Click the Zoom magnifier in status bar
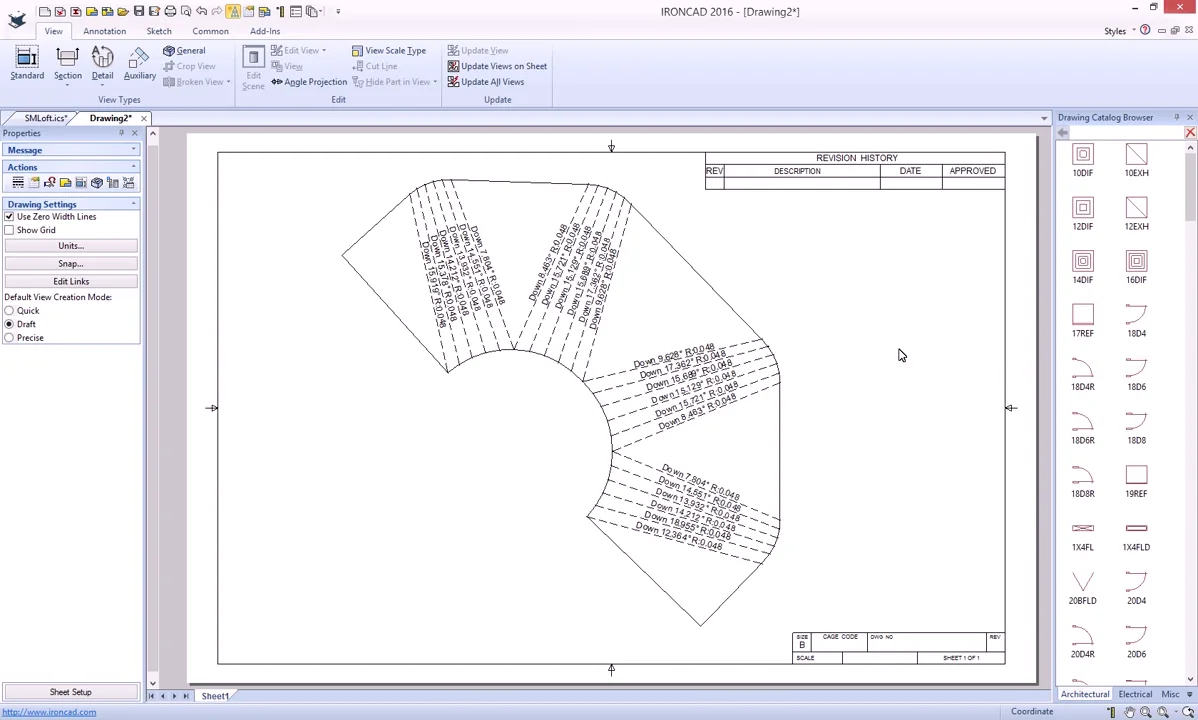 [x=1146, y=712]
